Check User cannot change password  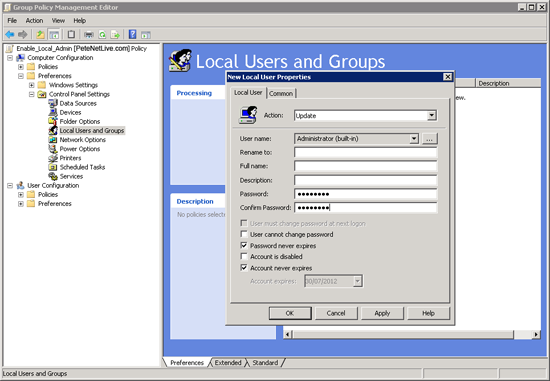point(244,234)
